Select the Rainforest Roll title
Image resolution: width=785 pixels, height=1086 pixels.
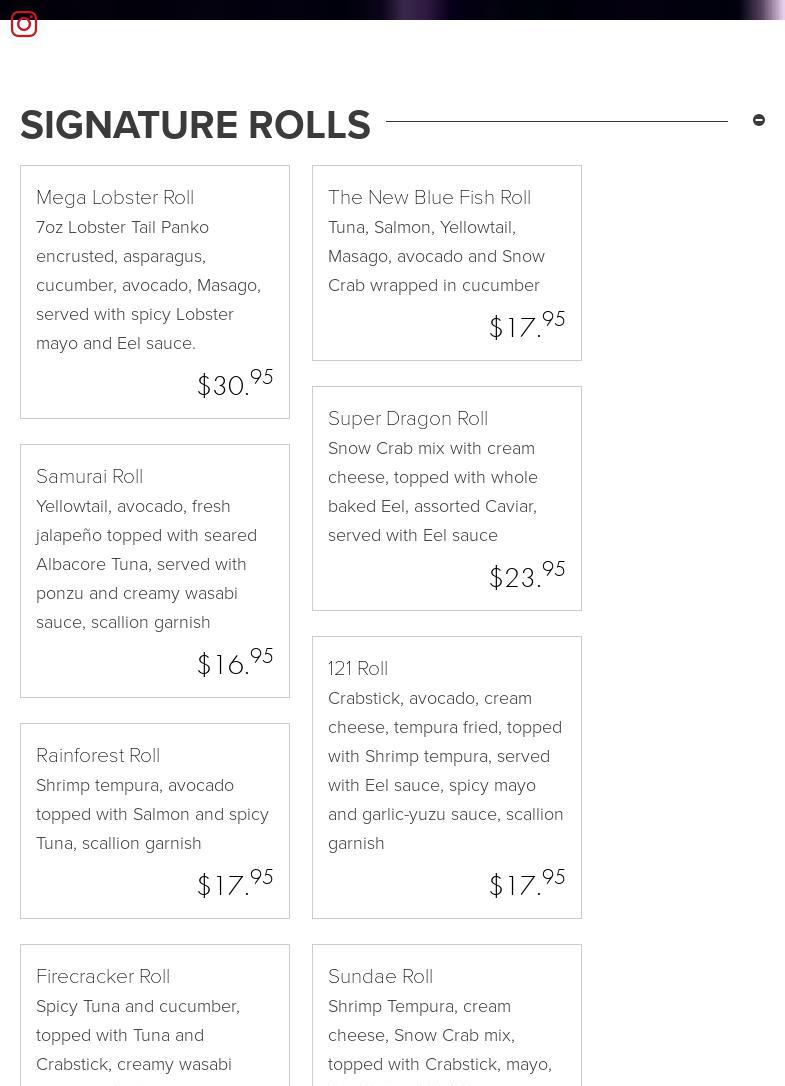98,755
